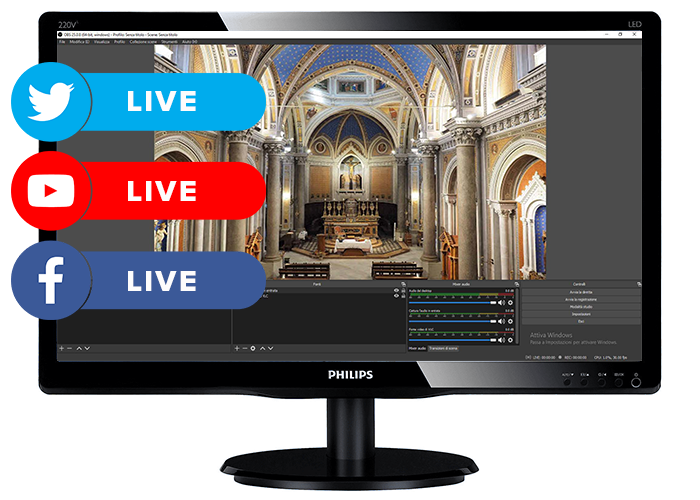Move selected source down with arrow

[270, 348]
